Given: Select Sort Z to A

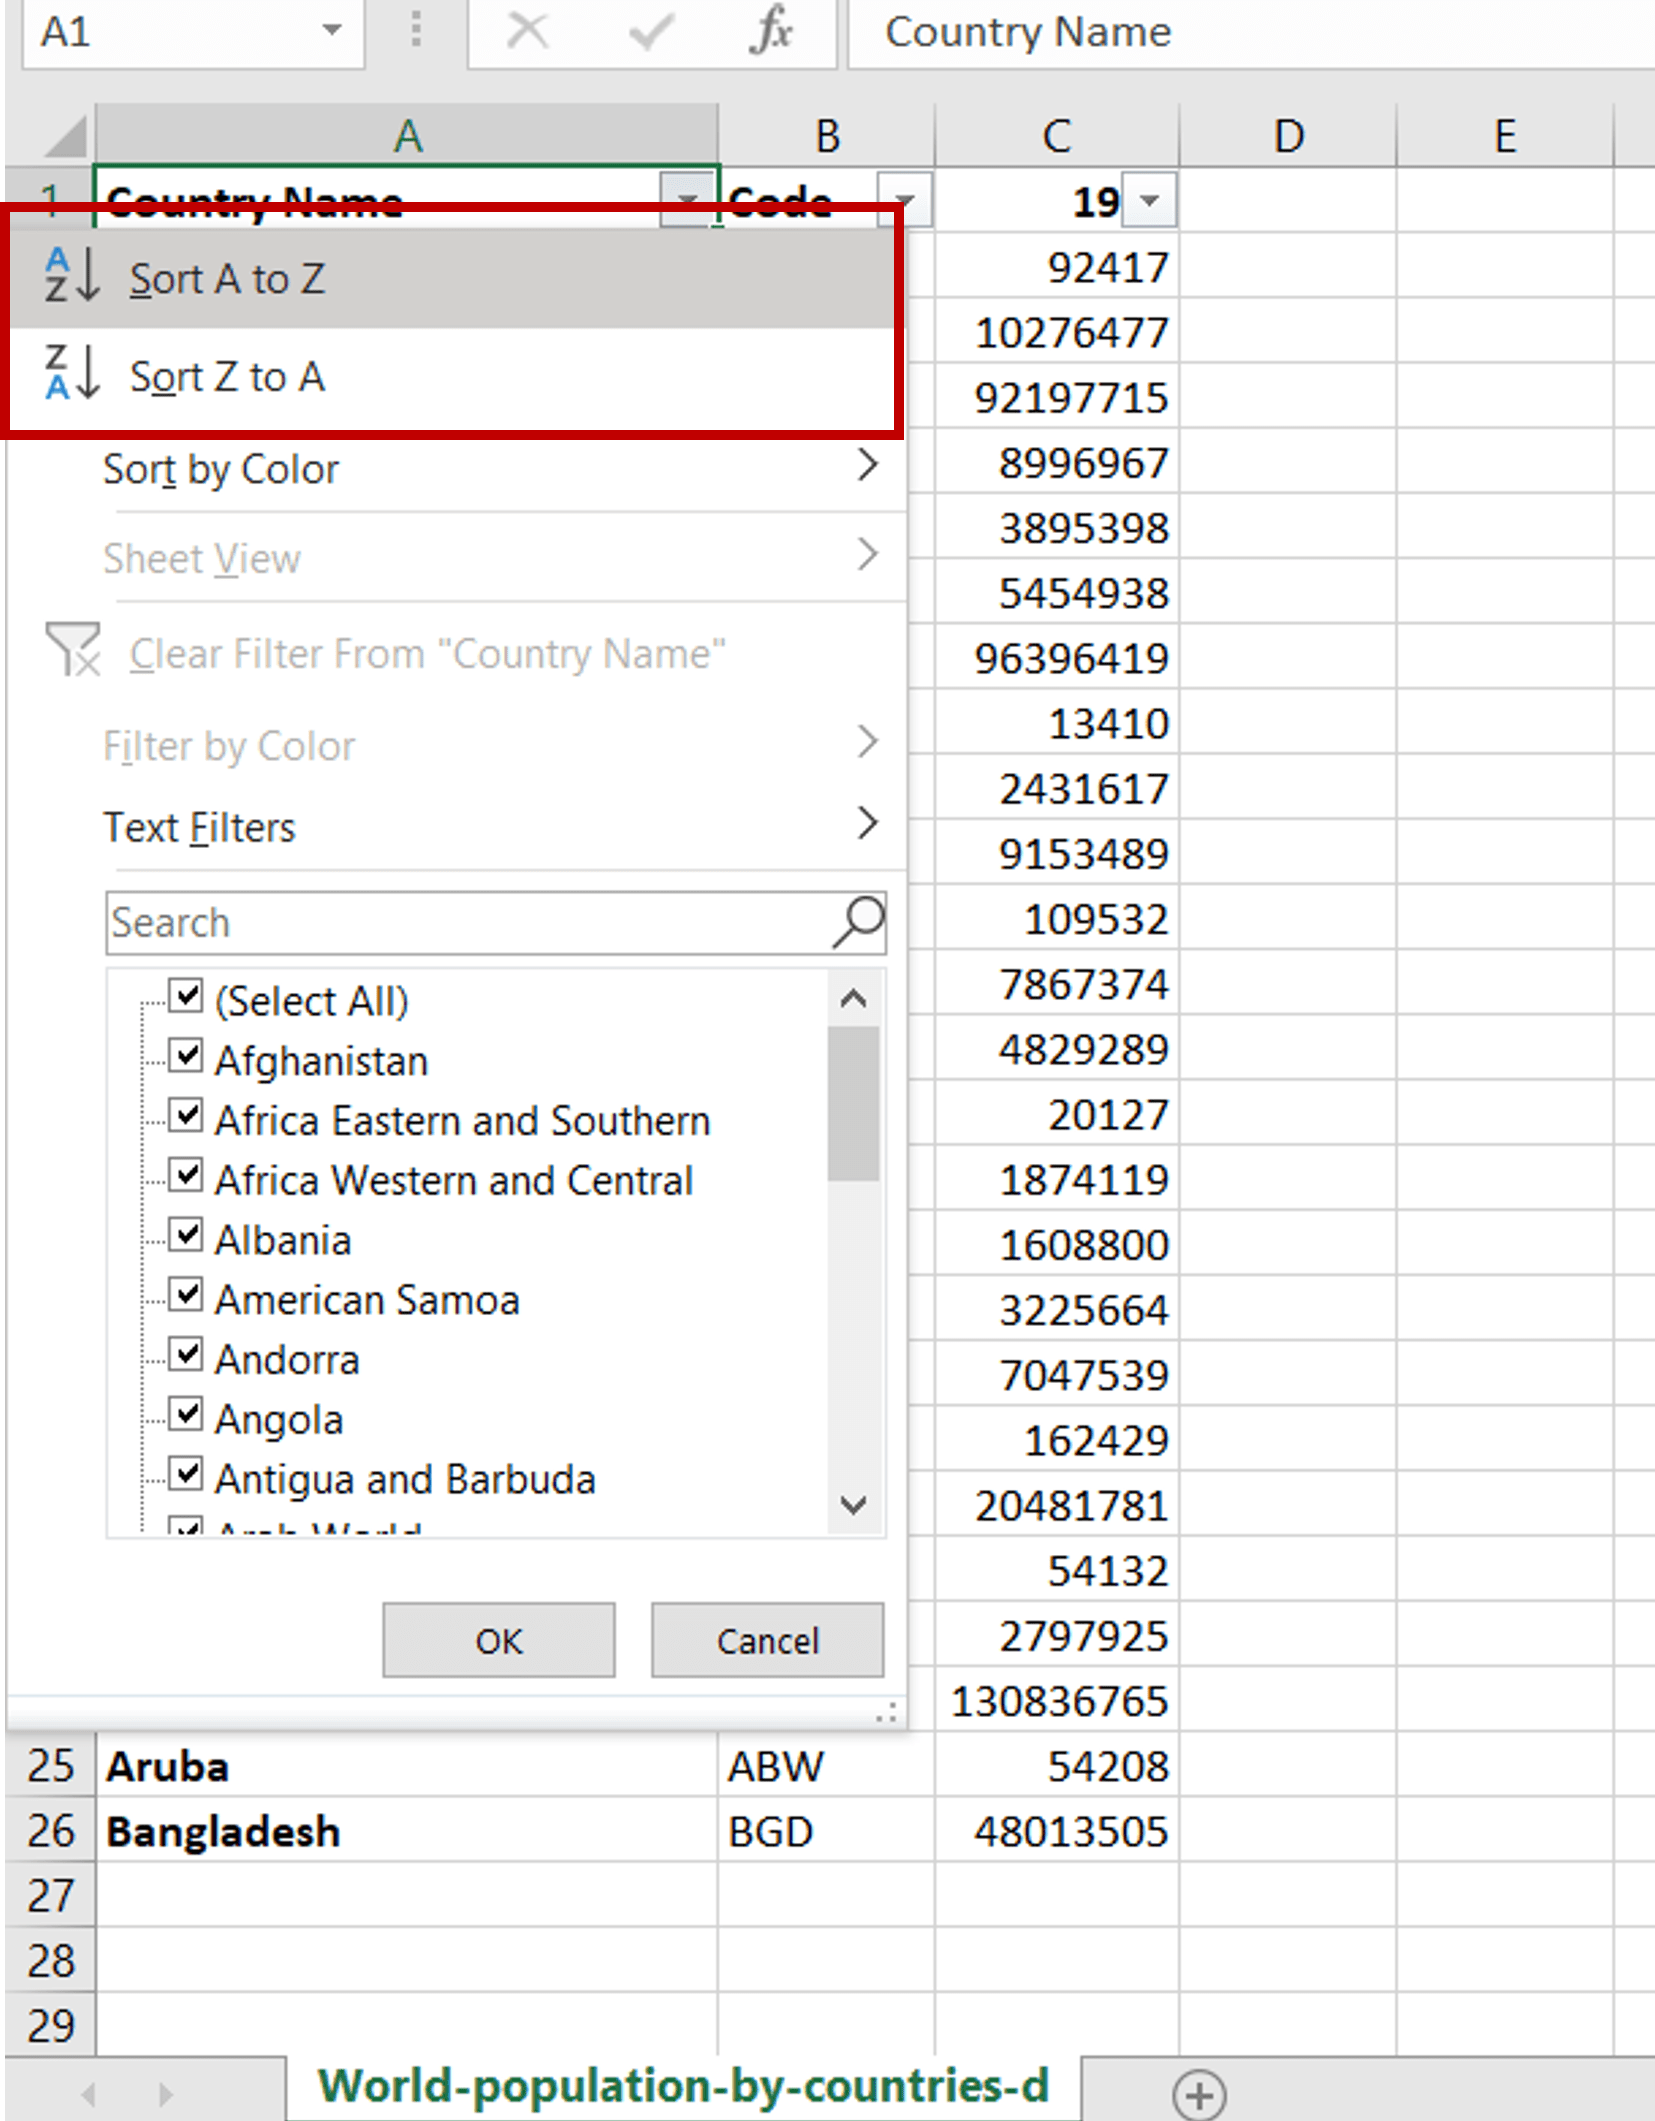Looking at the screenshot, I should point(227,376).
